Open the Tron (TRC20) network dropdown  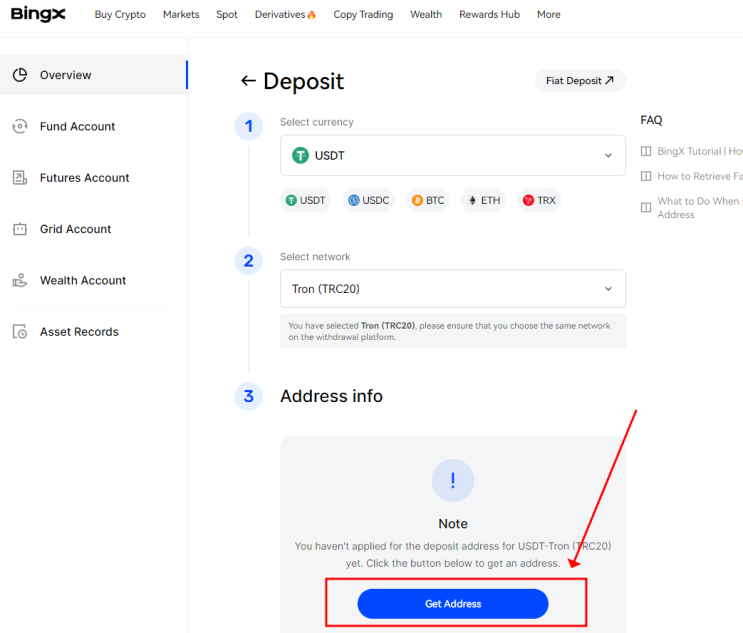pyautogui.click(x=453, y=289)
